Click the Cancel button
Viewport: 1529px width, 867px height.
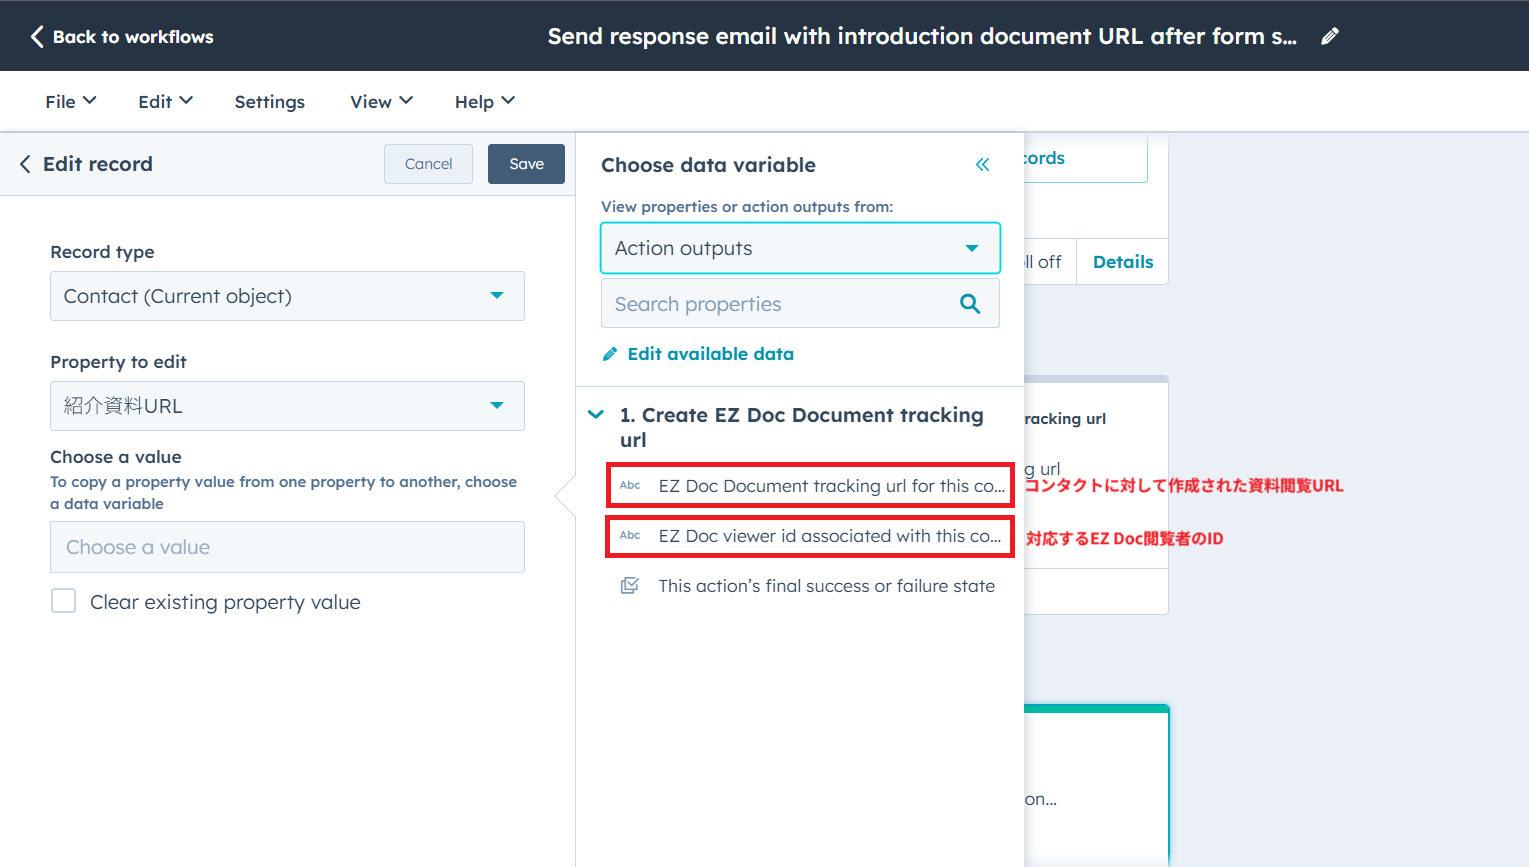[428, 164]
